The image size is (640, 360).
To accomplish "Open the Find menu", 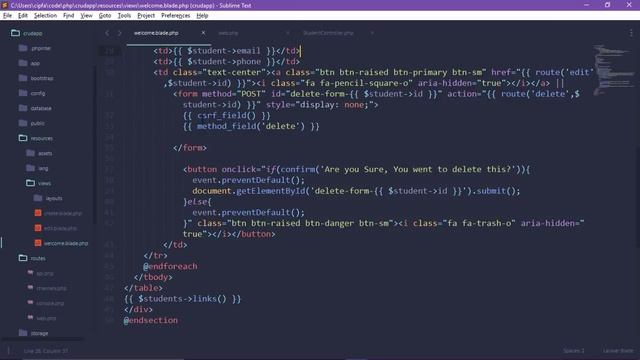I will point(69,16).
